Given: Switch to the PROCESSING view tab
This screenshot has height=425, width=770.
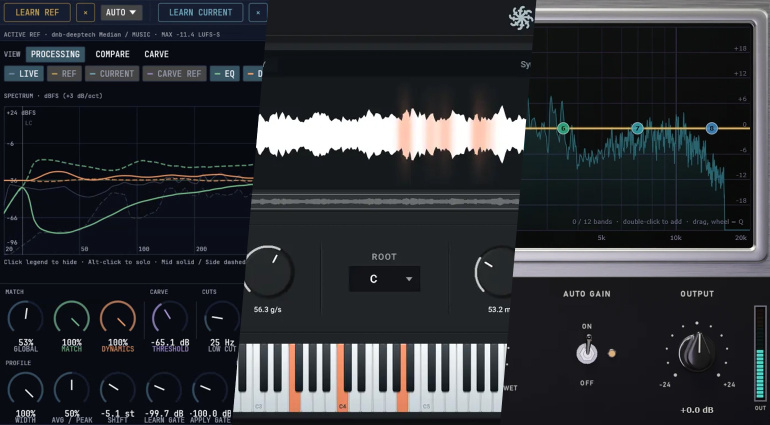Looking at the screenshot, I should 55,54.
